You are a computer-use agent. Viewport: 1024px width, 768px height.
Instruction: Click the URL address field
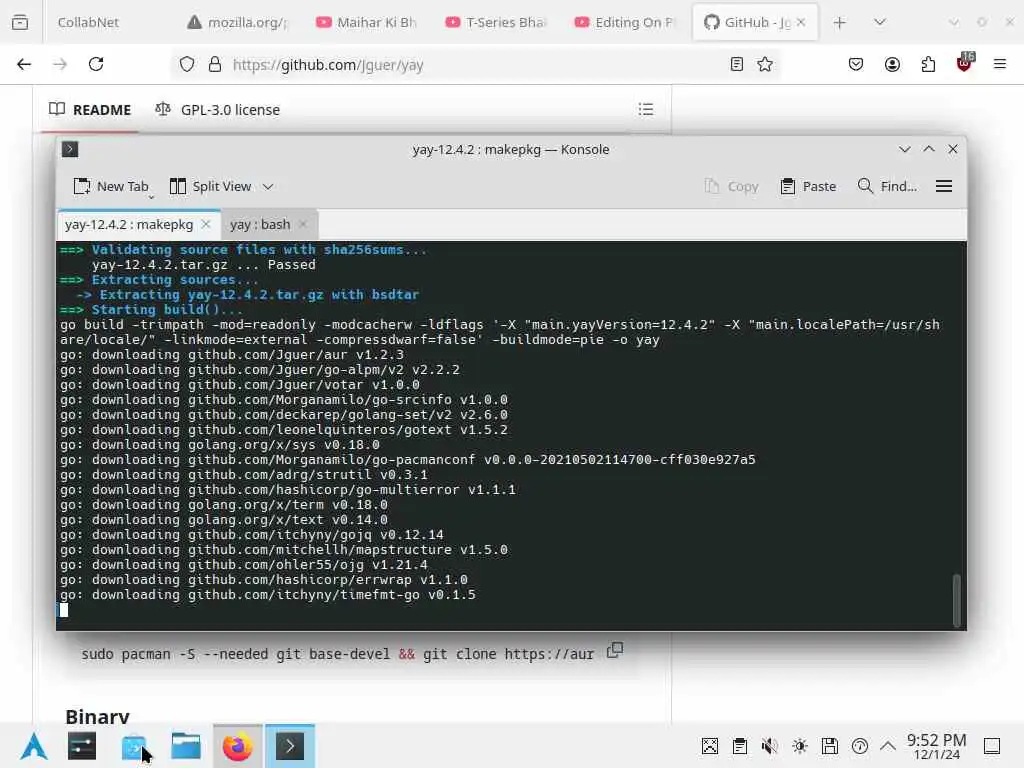tap(477, 65)
